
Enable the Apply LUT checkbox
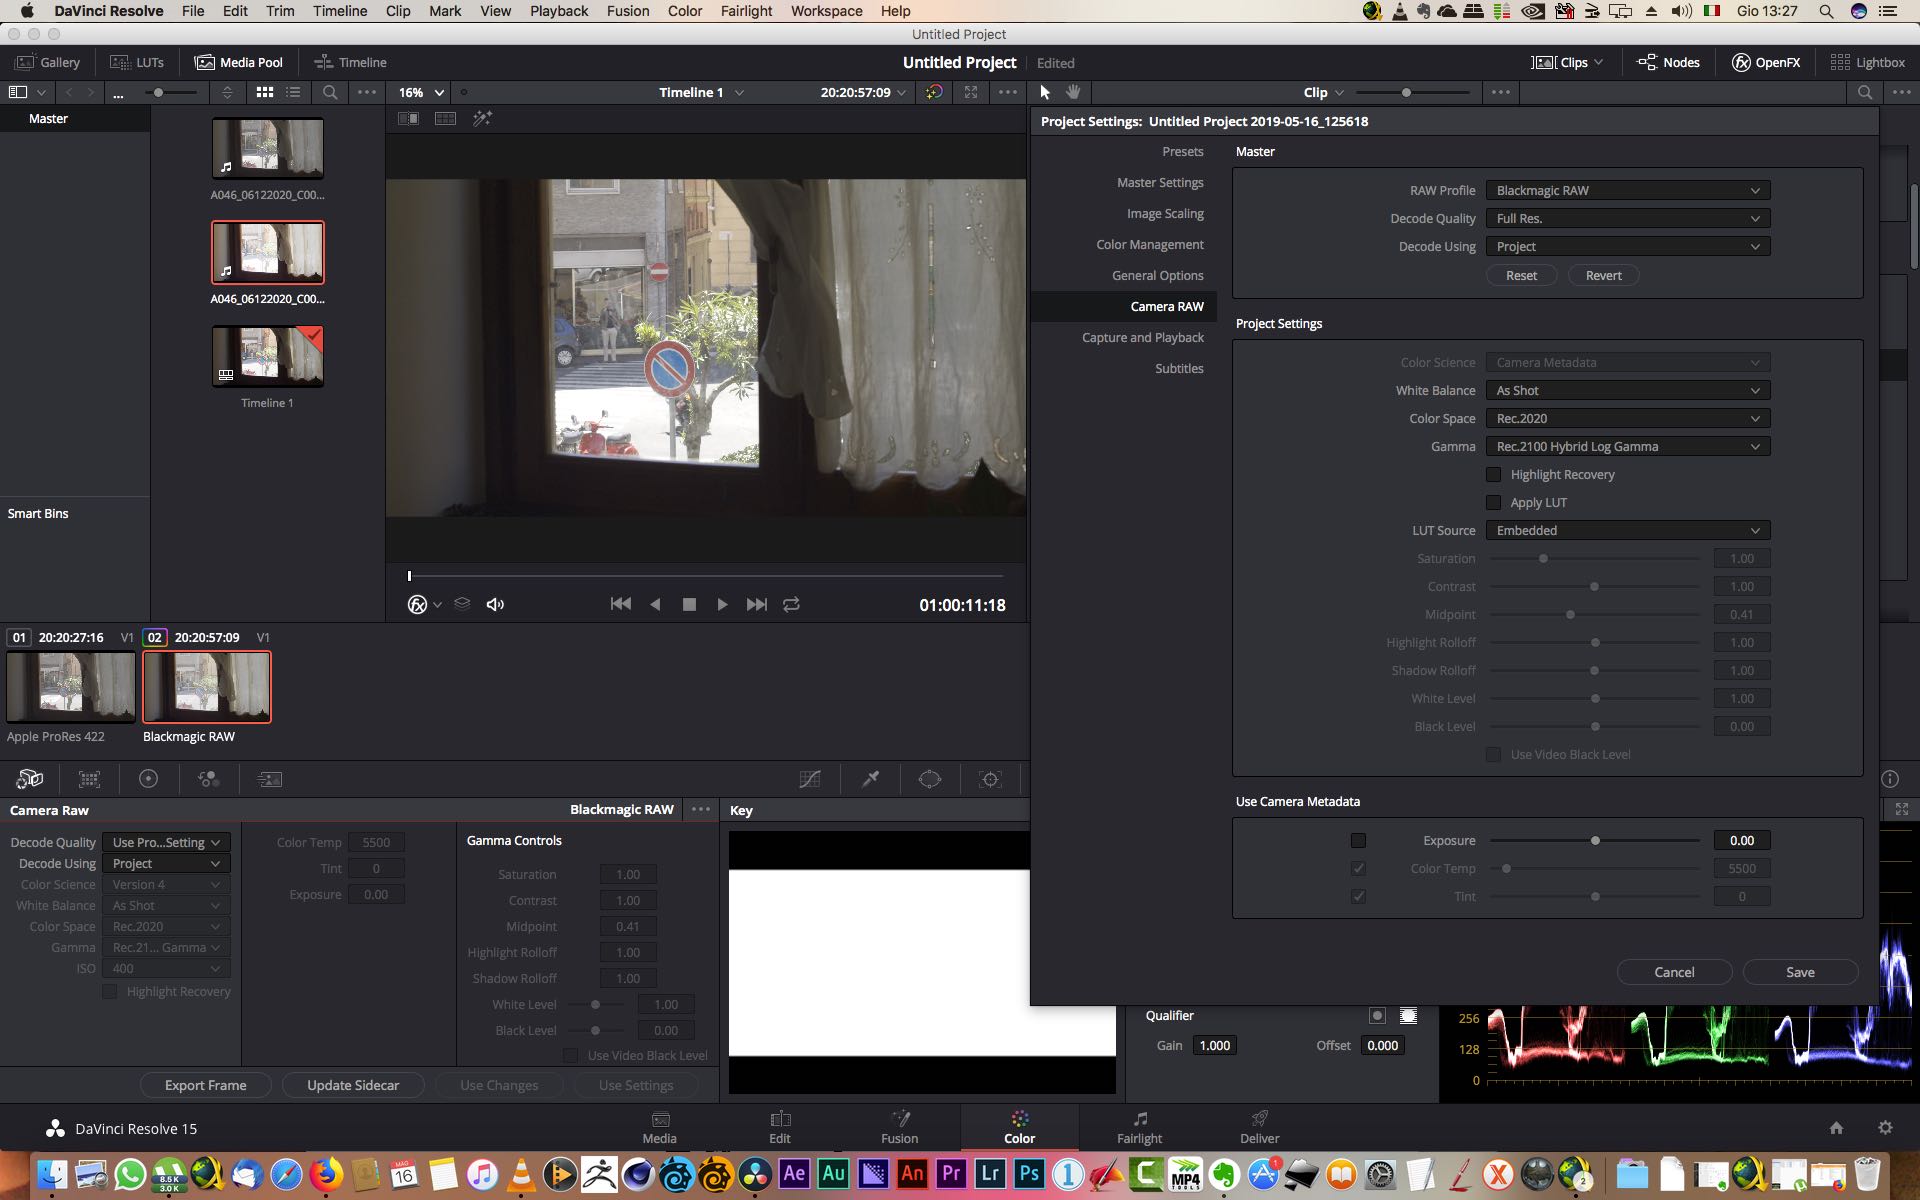(x=1493, y=502)
